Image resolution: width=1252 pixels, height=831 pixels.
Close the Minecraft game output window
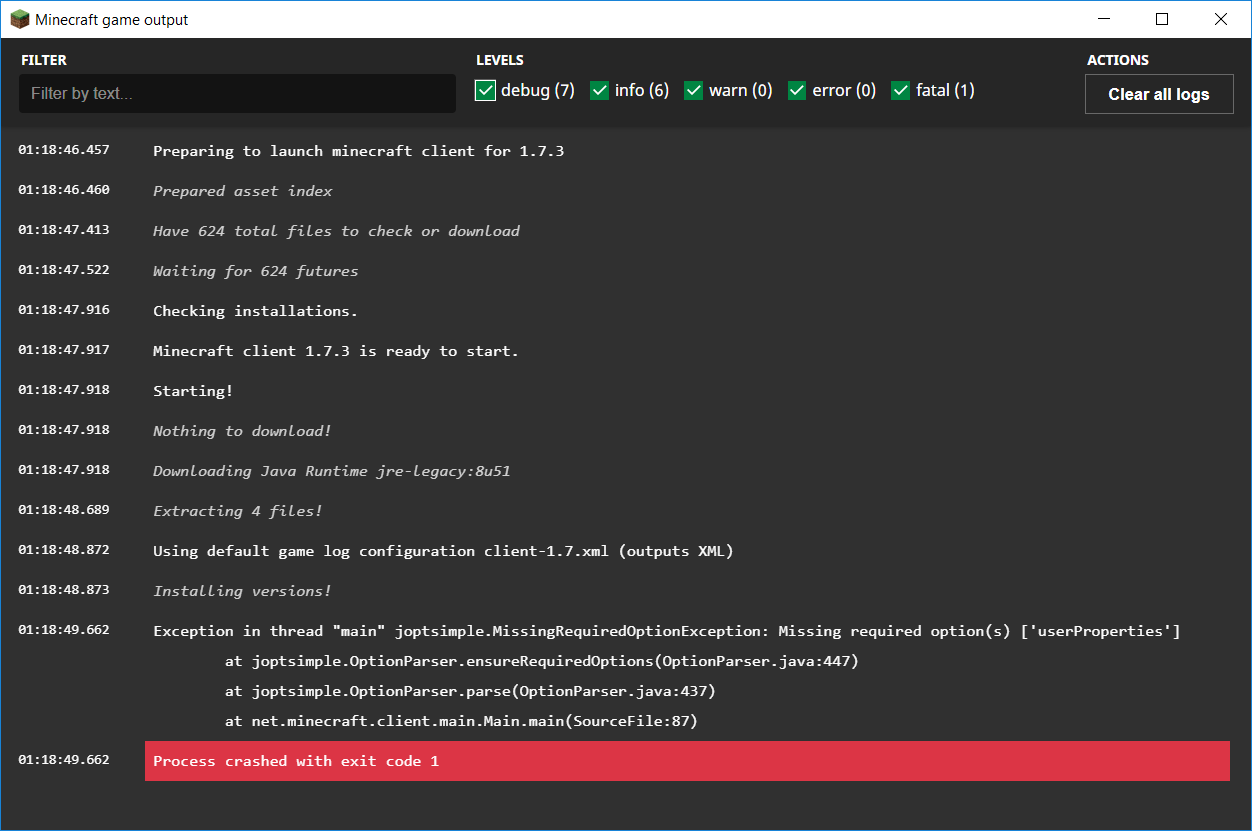pos(1221,19)
